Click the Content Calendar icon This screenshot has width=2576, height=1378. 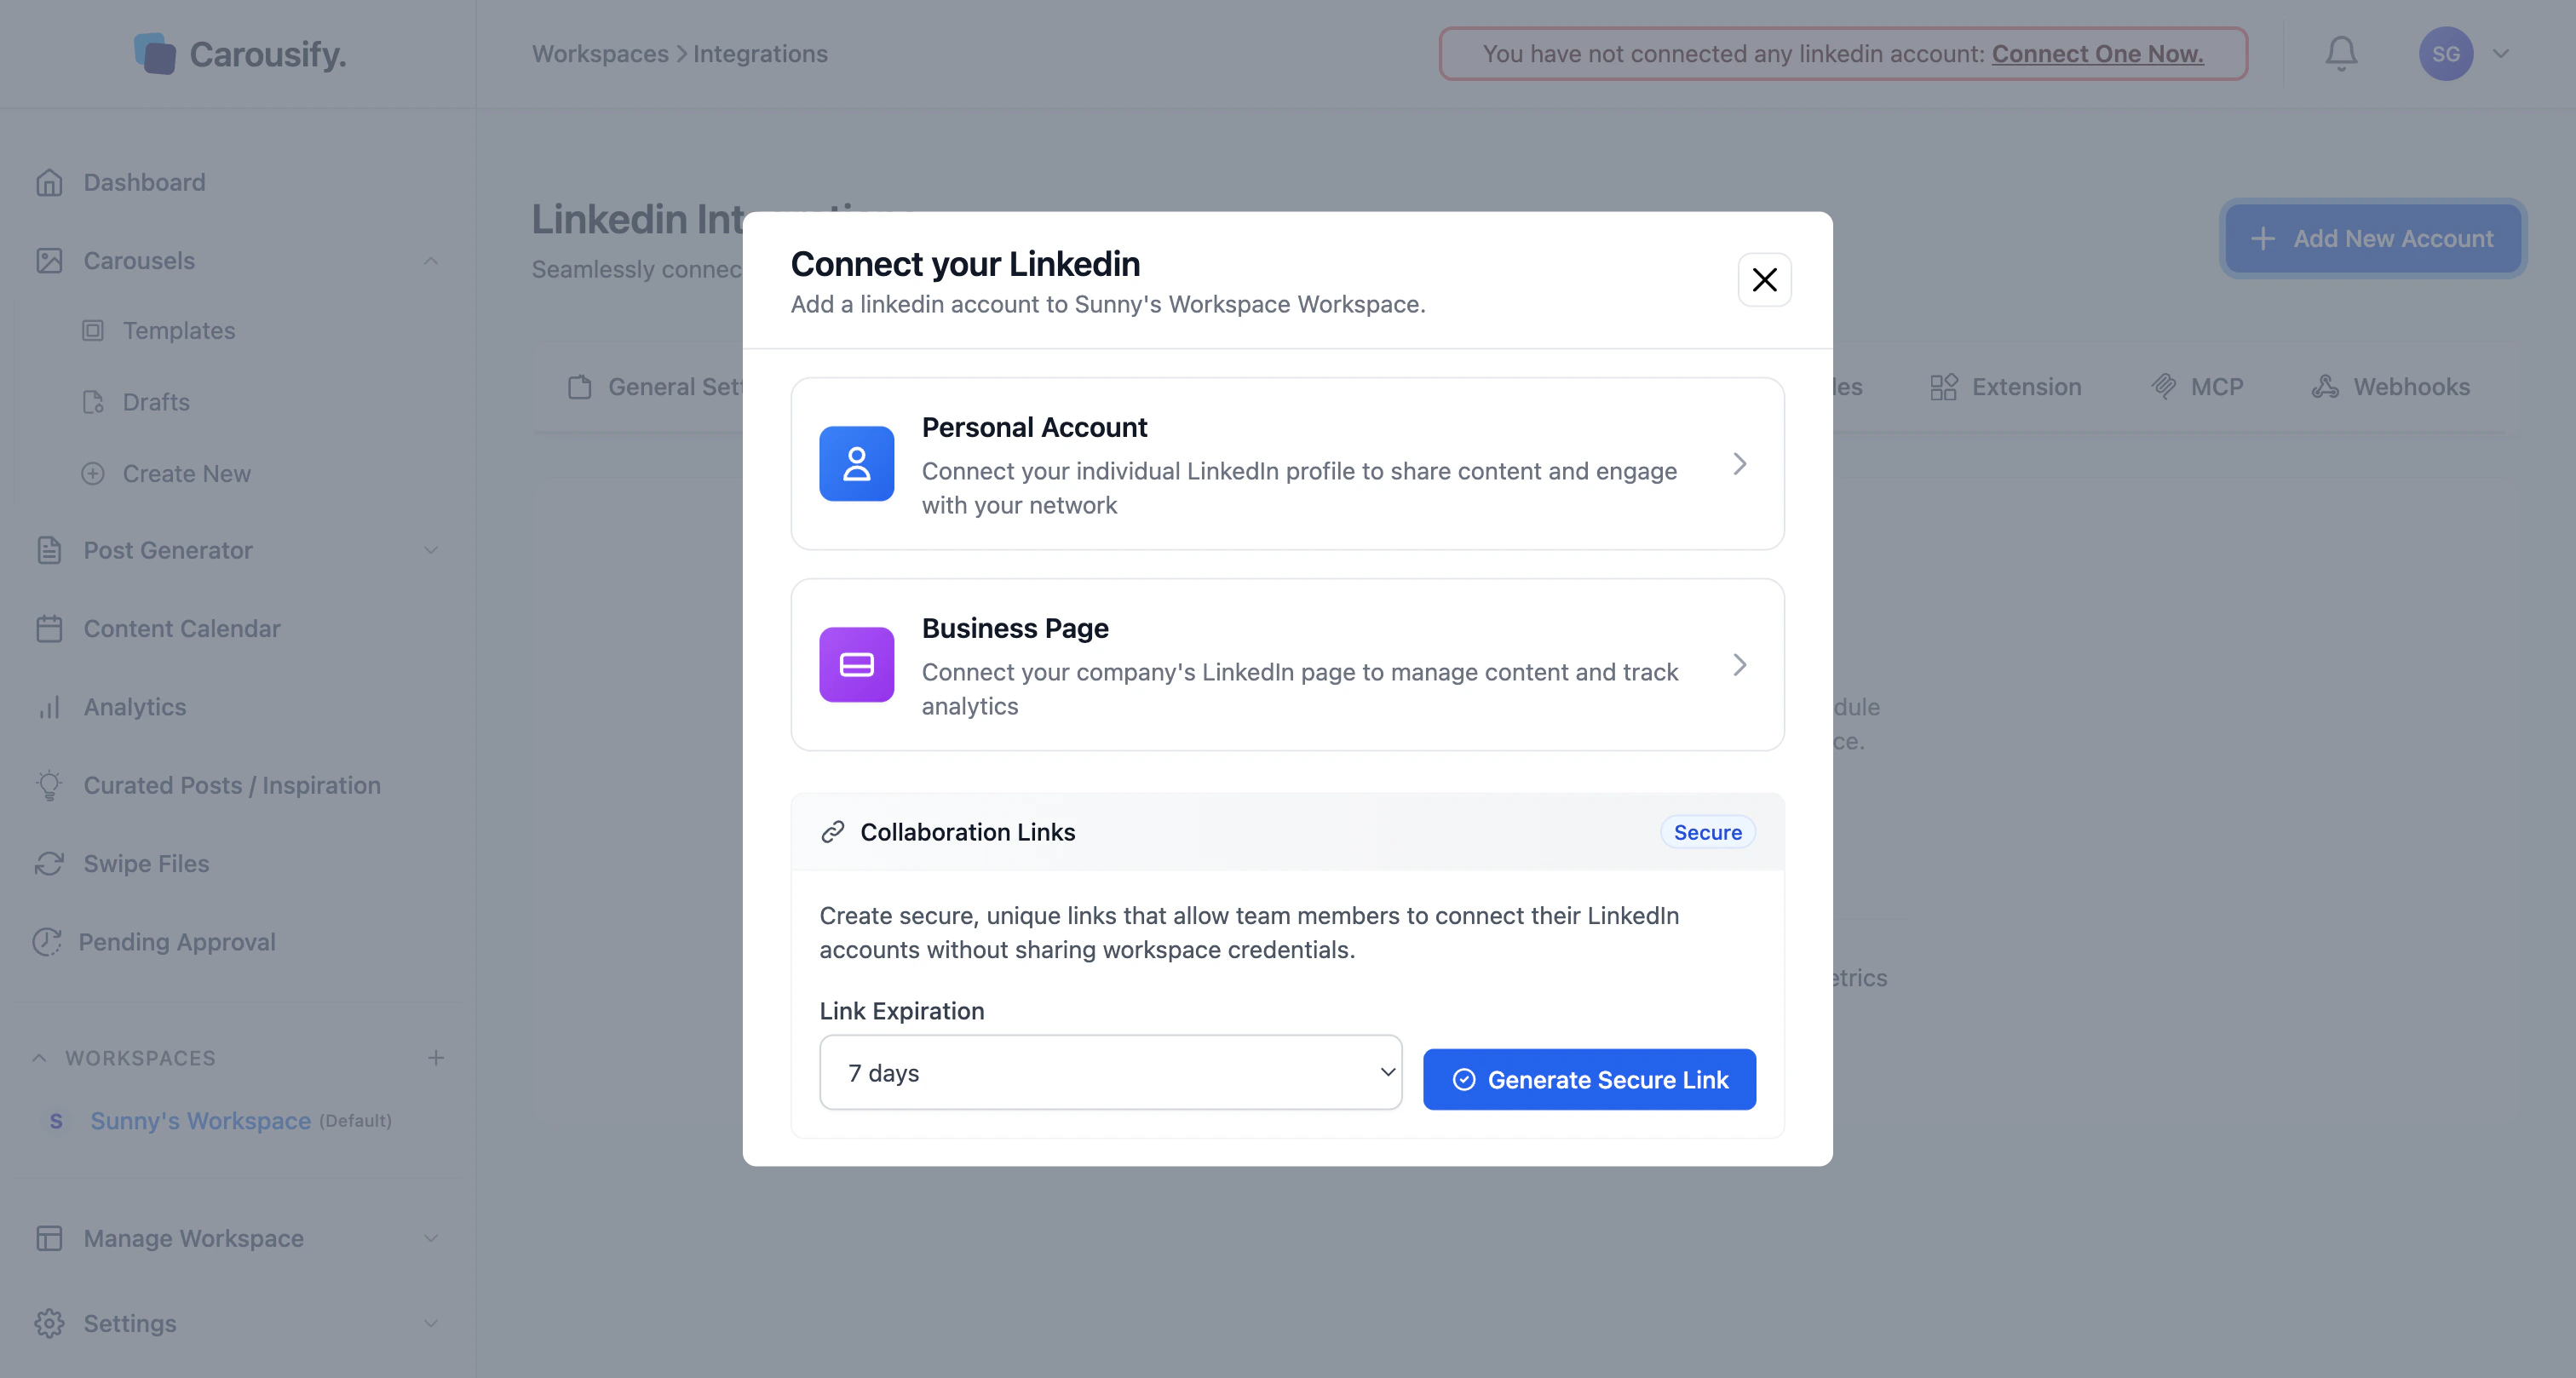[x=49, y=628]
